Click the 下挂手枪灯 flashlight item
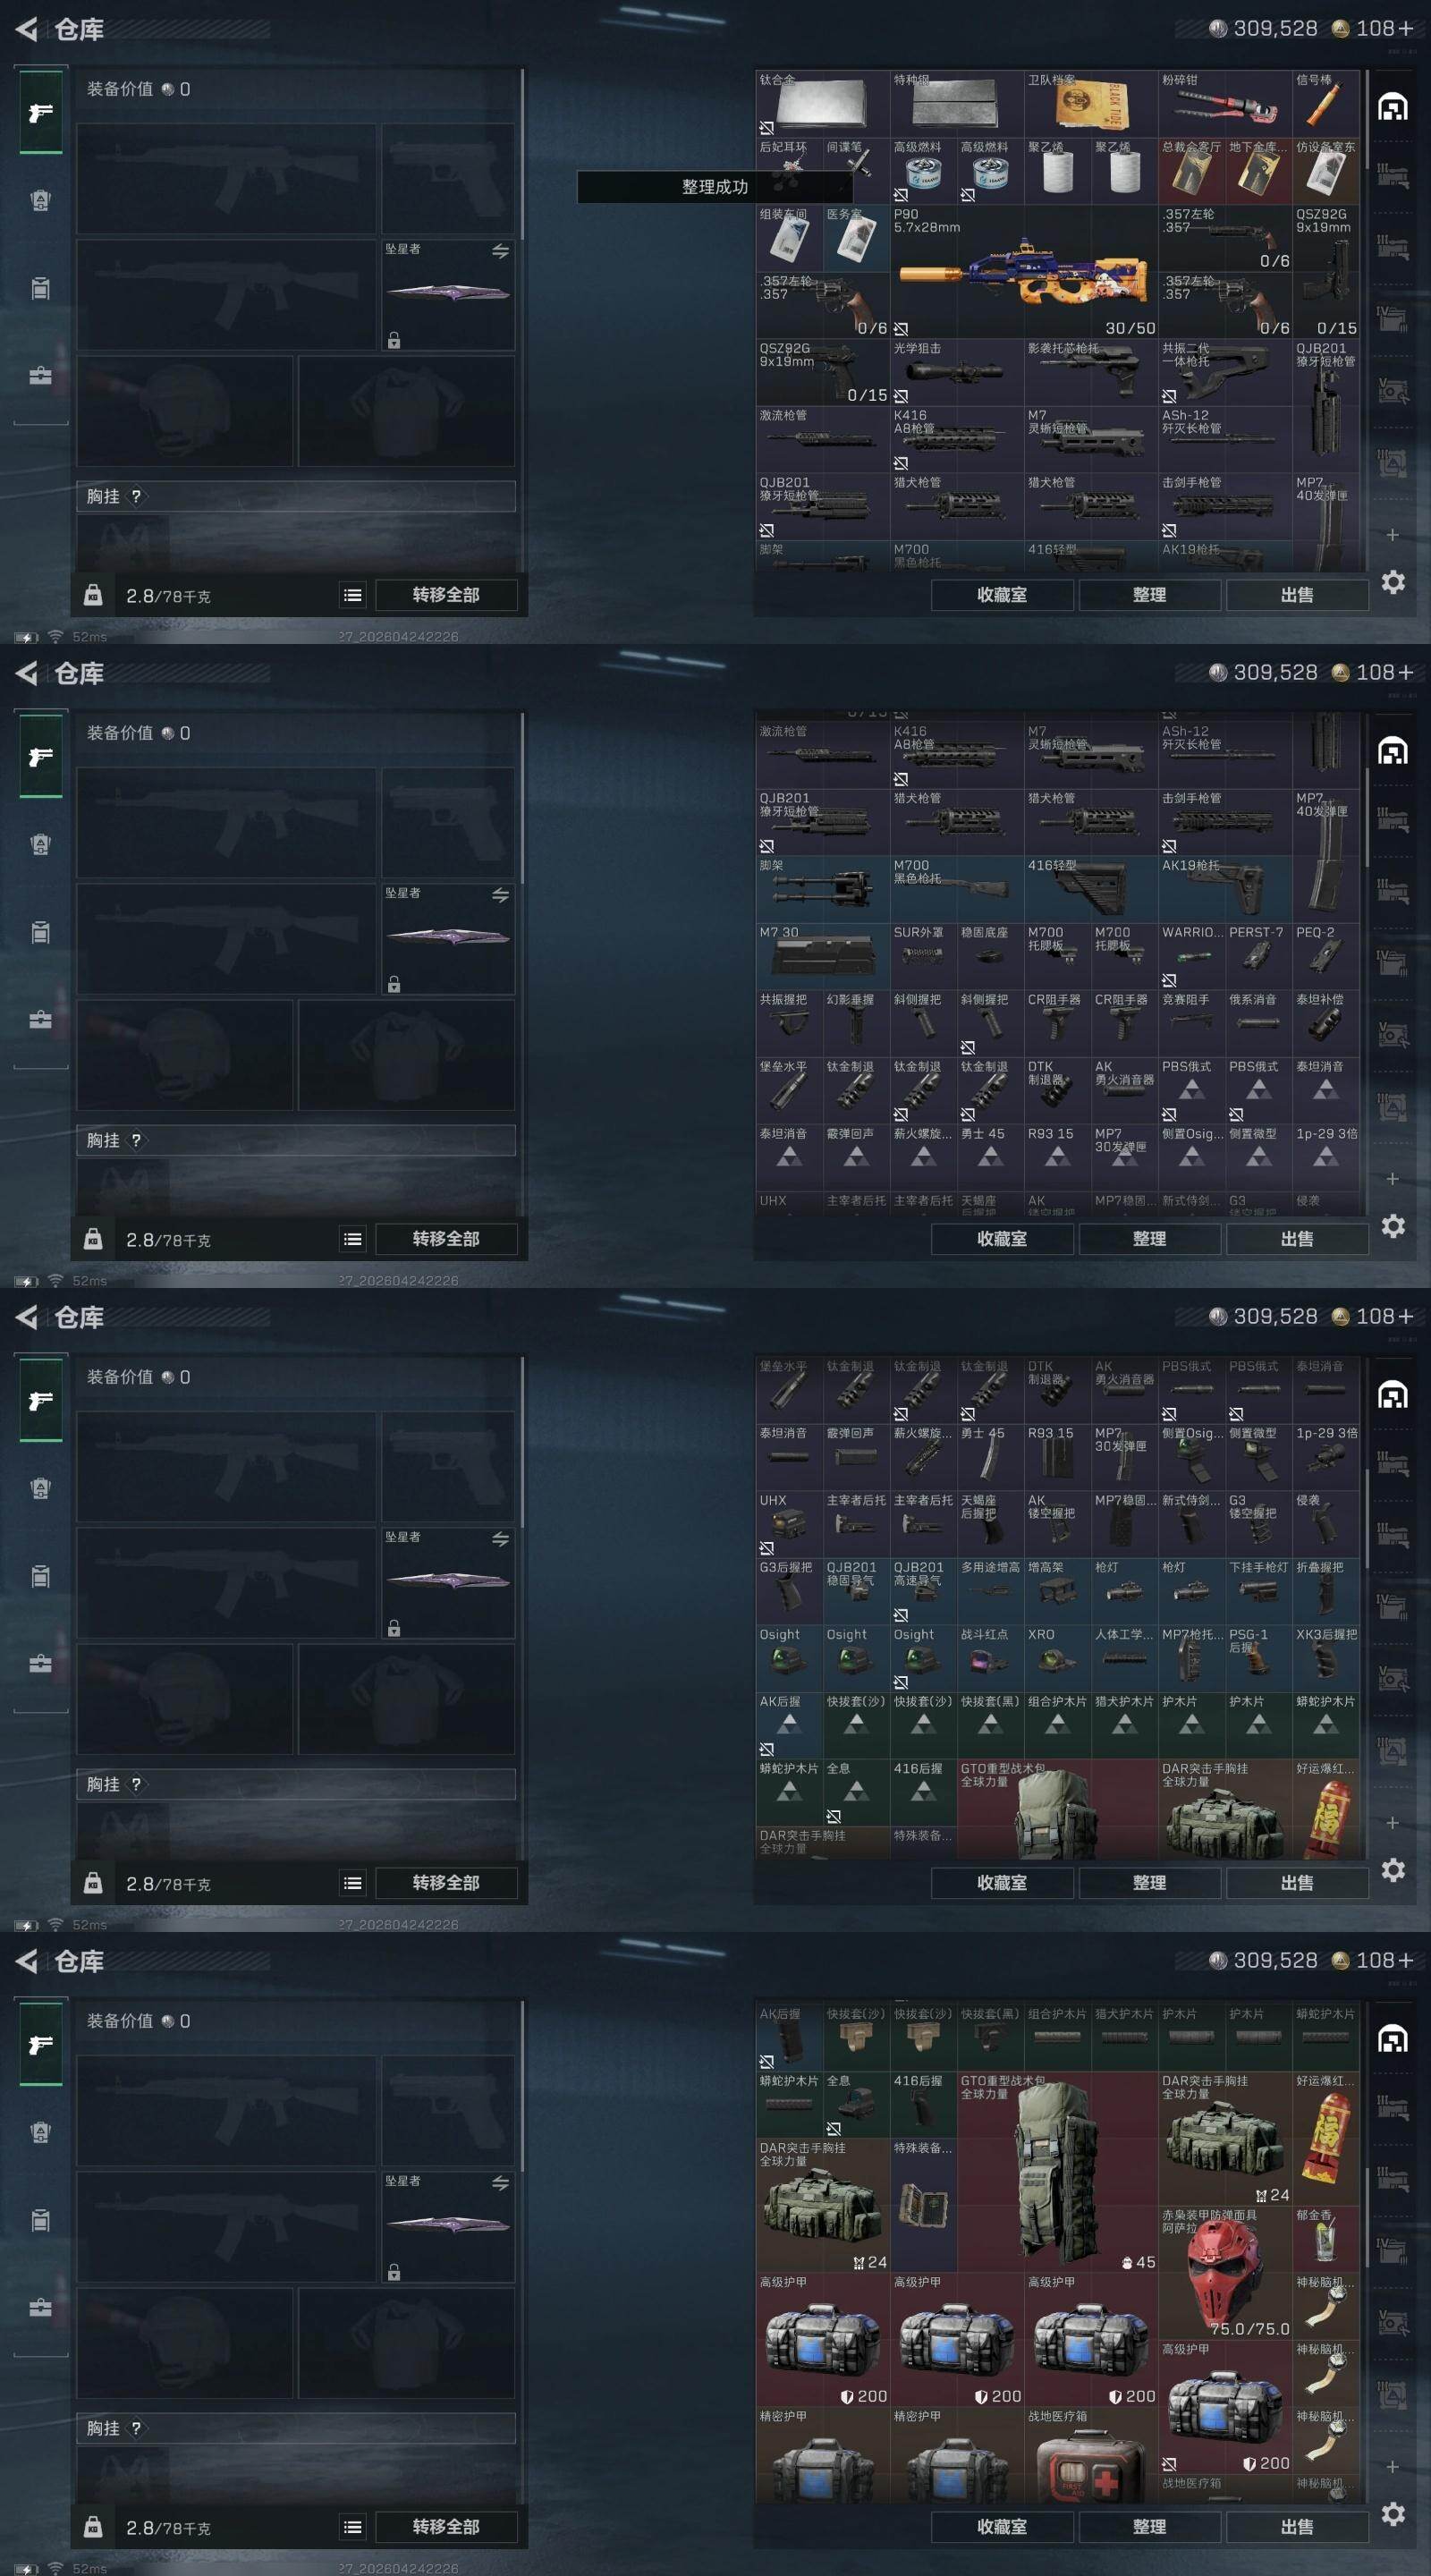1431x2576 pixels. tap(1259, 1591)
